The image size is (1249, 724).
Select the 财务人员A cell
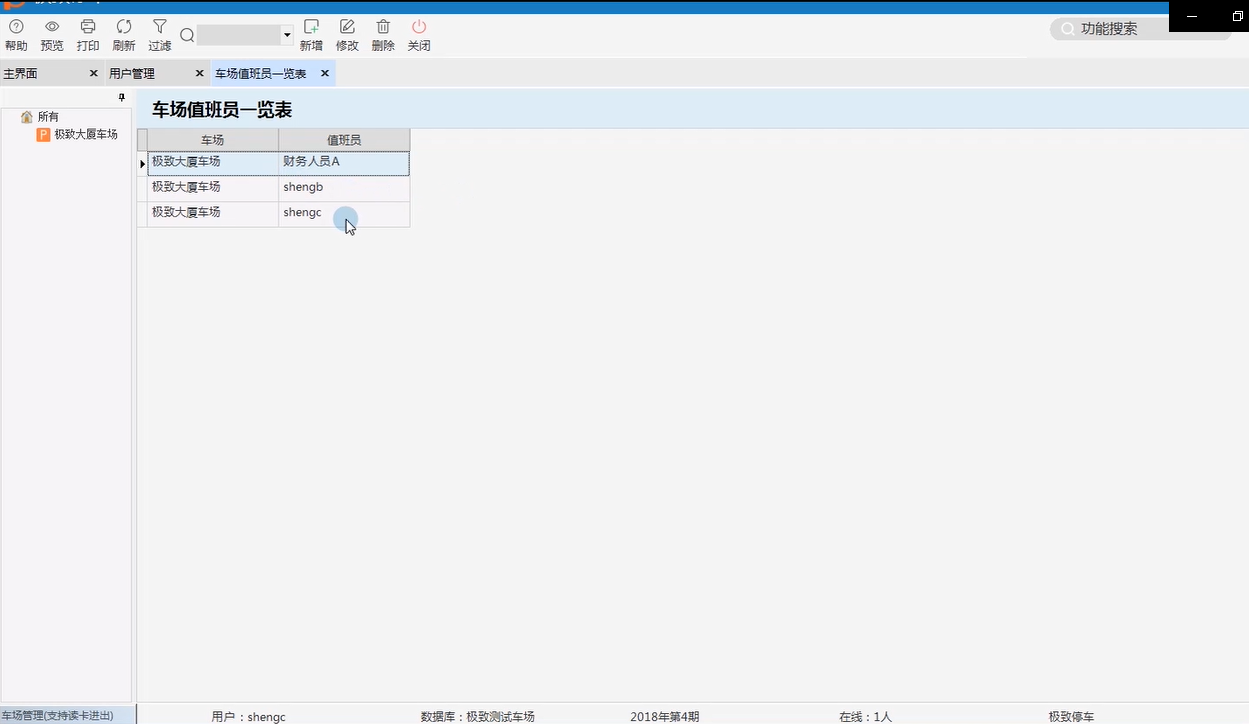point(344,163)
